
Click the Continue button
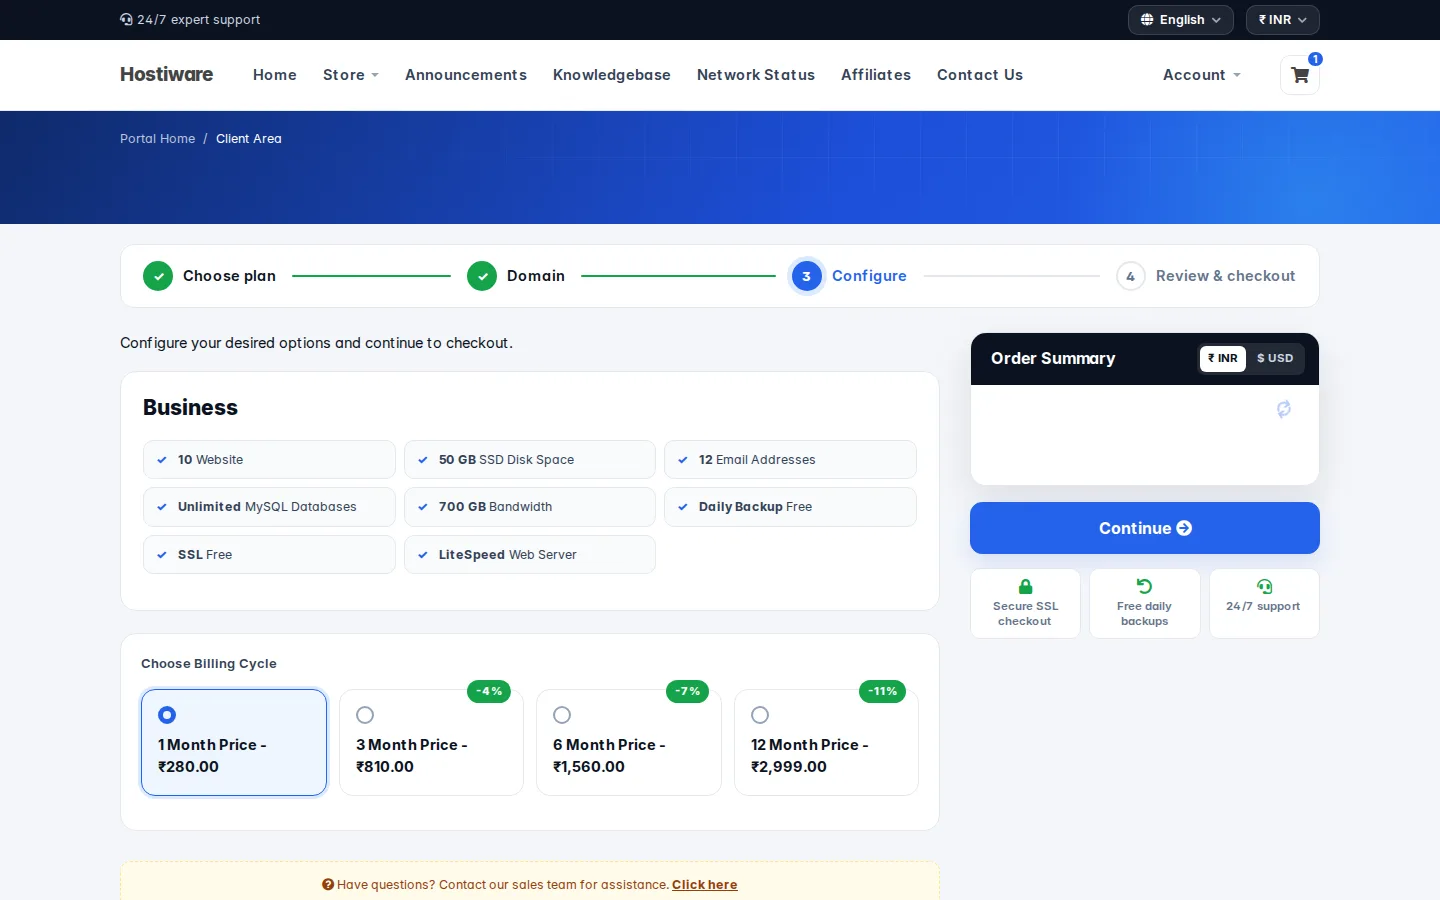(x=1145, y=528)
